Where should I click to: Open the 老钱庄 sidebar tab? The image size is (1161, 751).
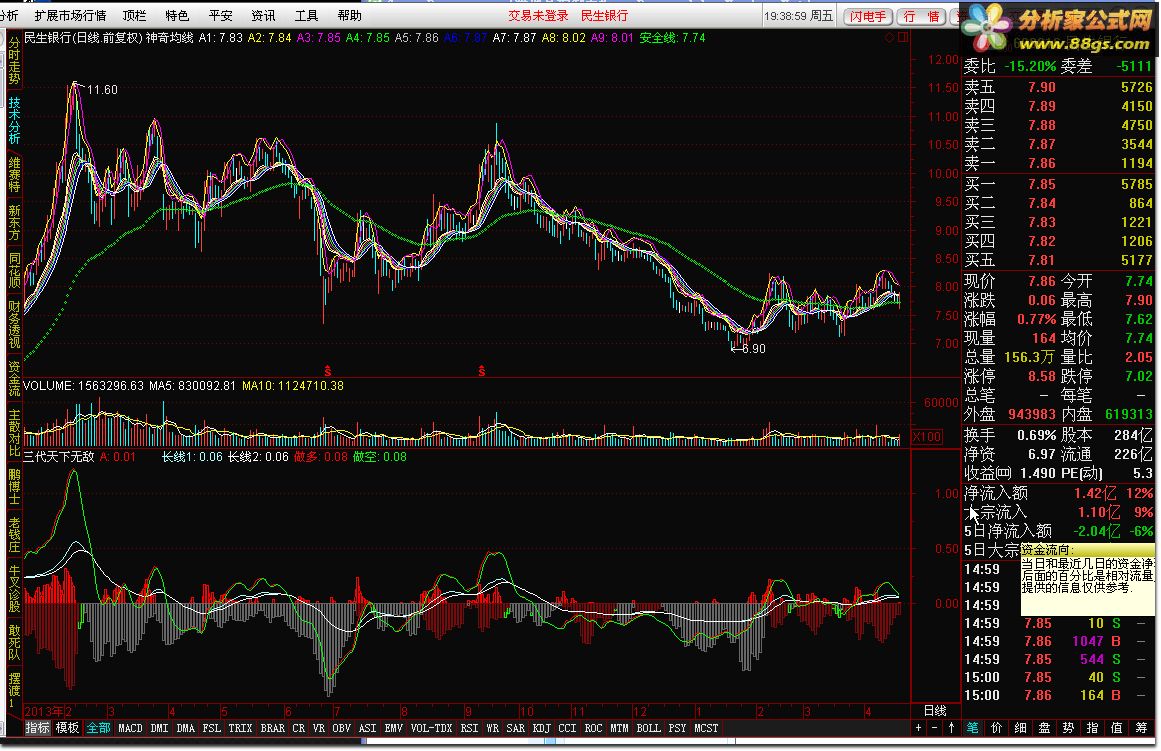14,535
